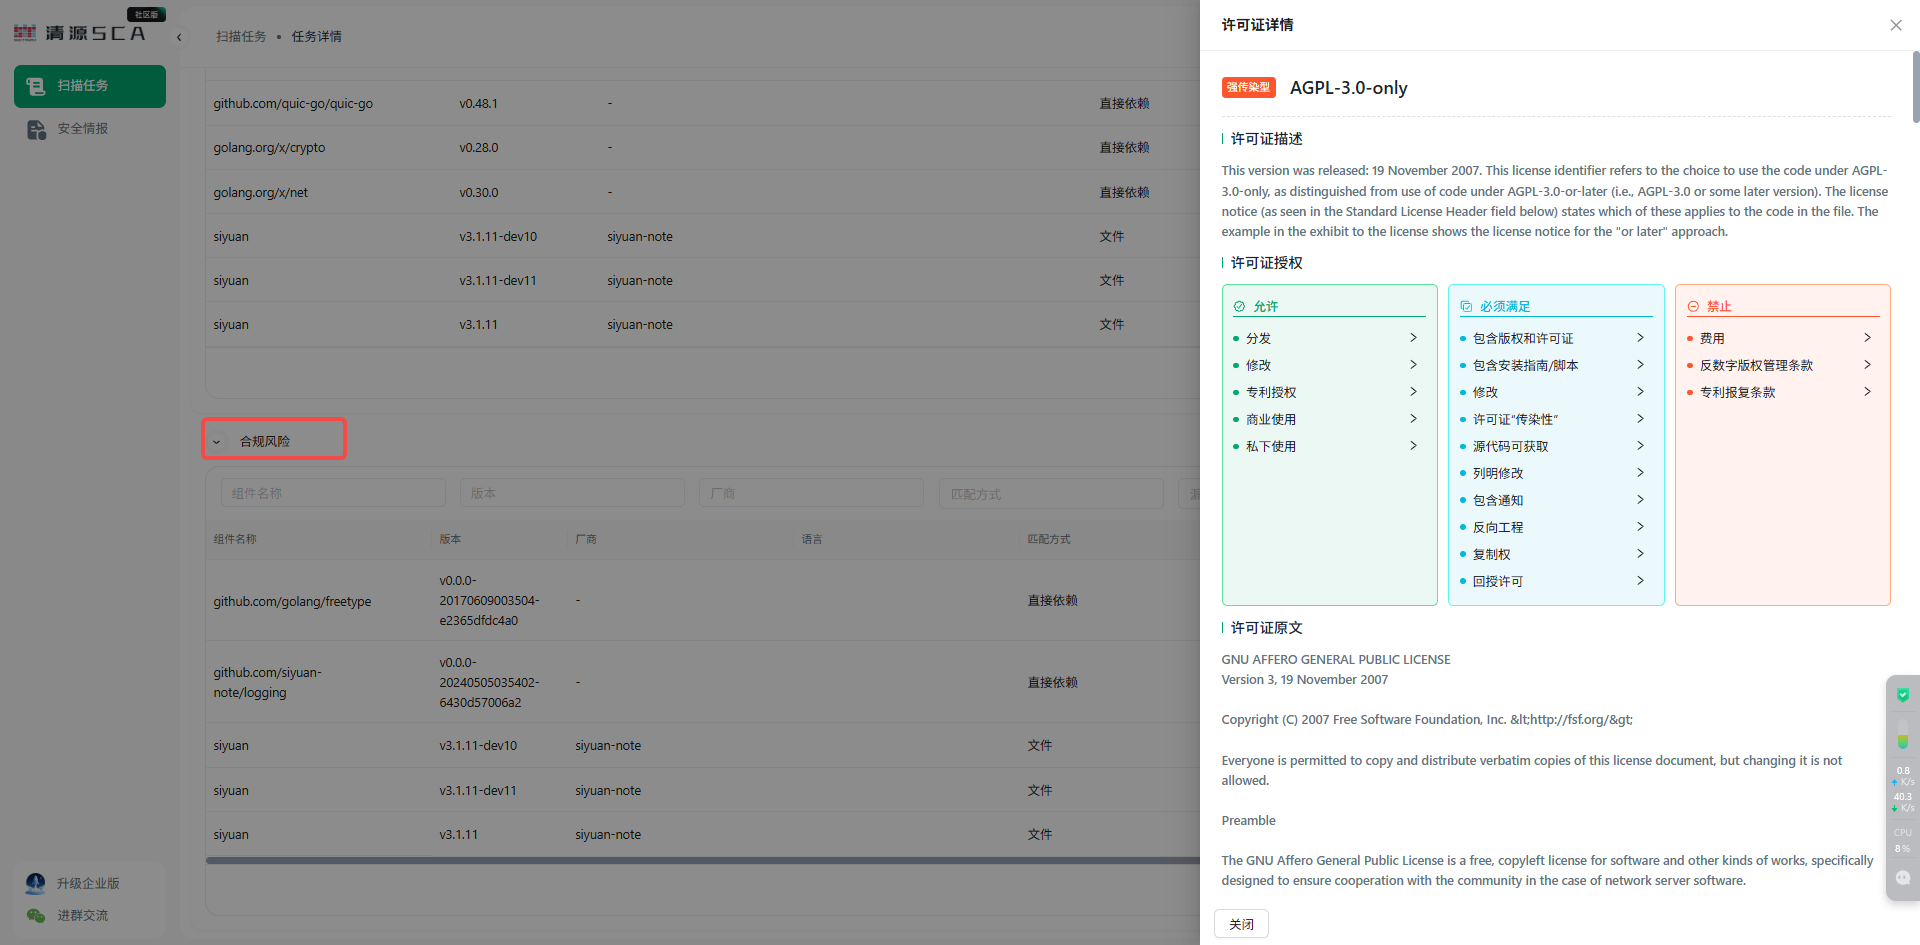The image size is (1920, 945).
Task: Close the 许可证详情 panel with the X icon
Action: tap(1895, 25)
